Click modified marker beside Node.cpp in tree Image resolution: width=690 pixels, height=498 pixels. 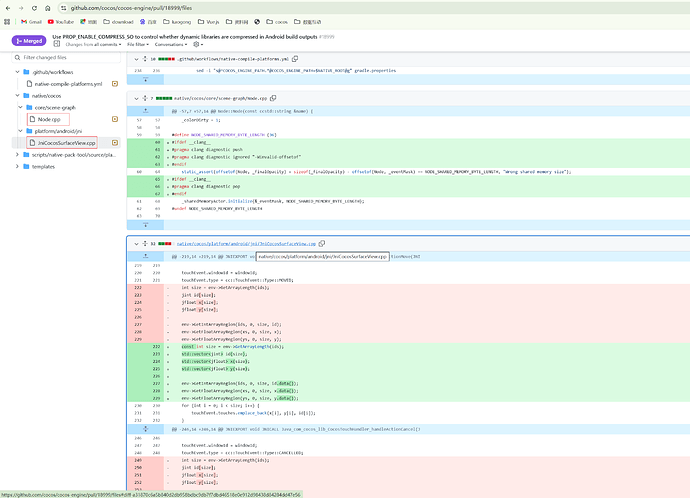click(115, 119)
